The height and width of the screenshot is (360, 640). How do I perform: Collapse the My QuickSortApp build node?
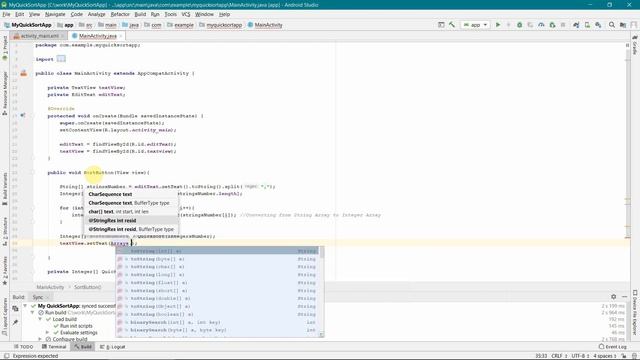click(x=25, y=306)
